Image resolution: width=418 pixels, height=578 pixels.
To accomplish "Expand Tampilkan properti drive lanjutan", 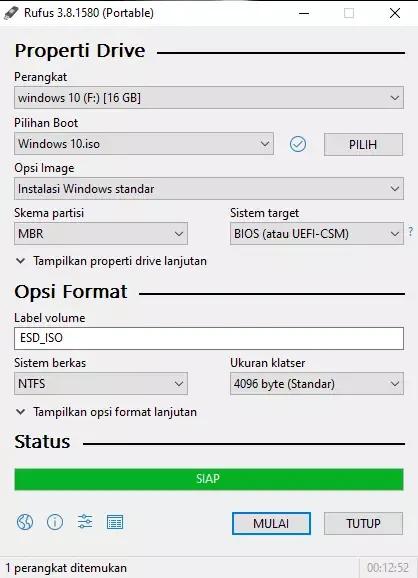I will 111,261.
